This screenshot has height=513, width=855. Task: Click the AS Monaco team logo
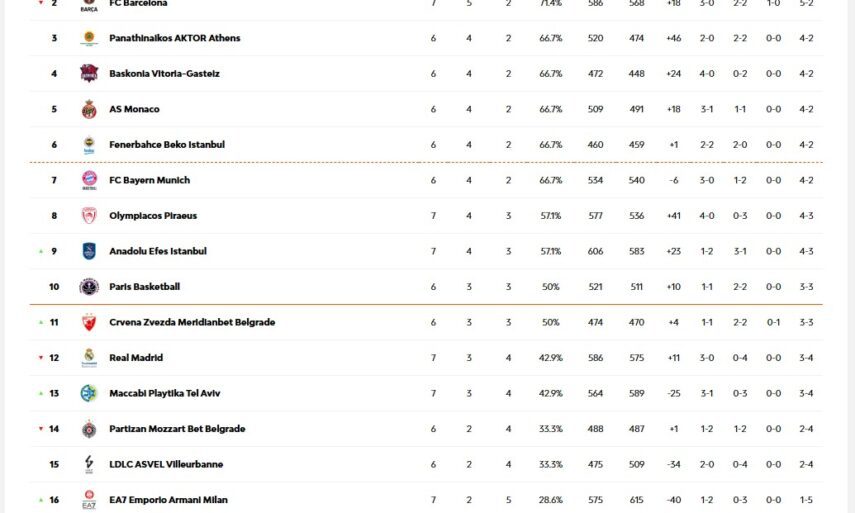click(x=89, y=110)
